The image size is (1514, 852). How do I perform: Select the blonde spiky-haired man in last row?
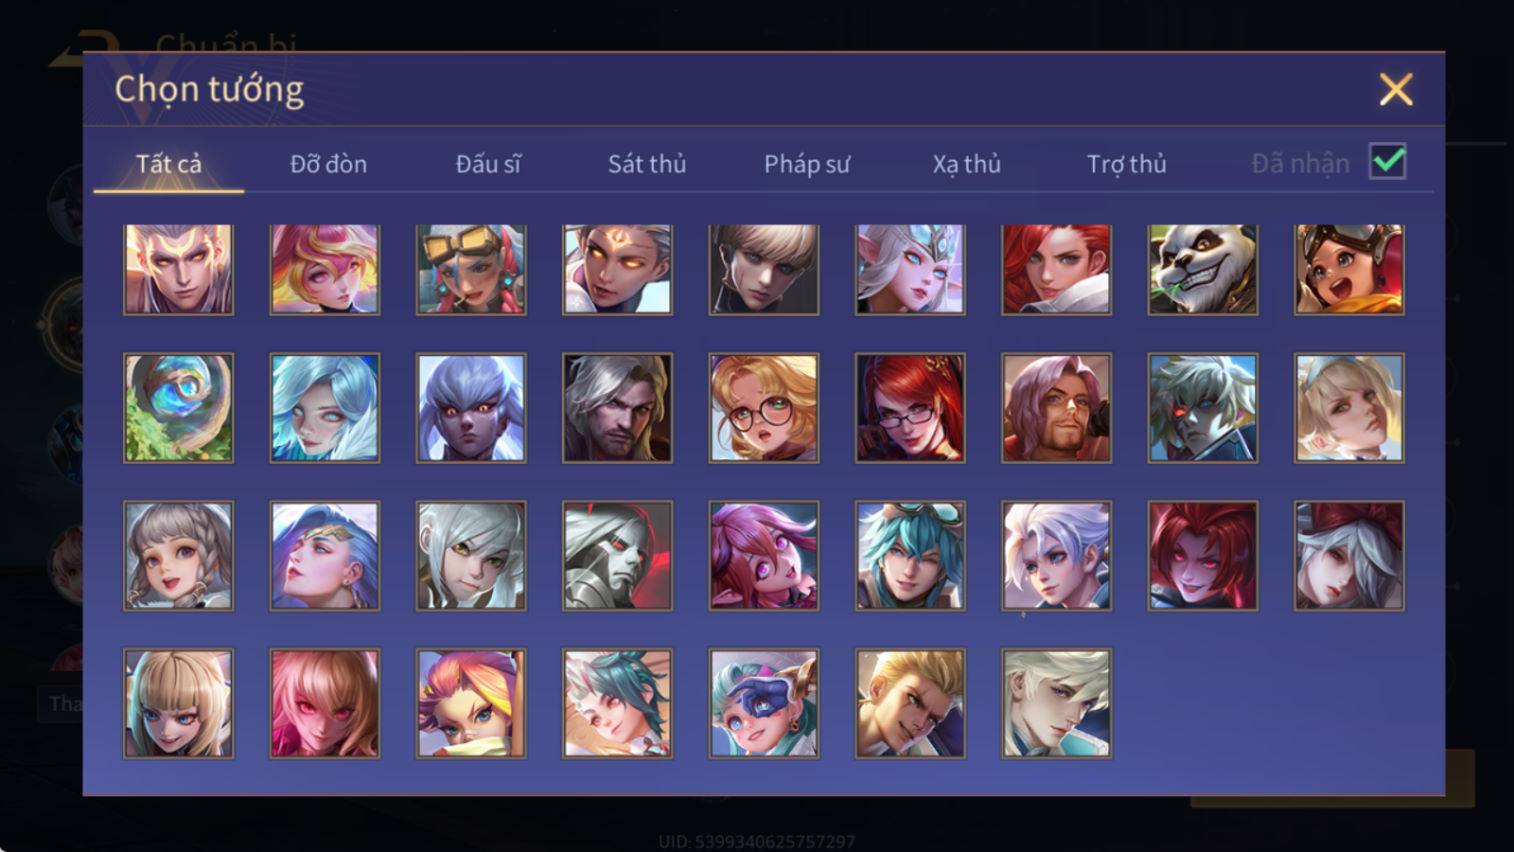click(x=910, y=704)
